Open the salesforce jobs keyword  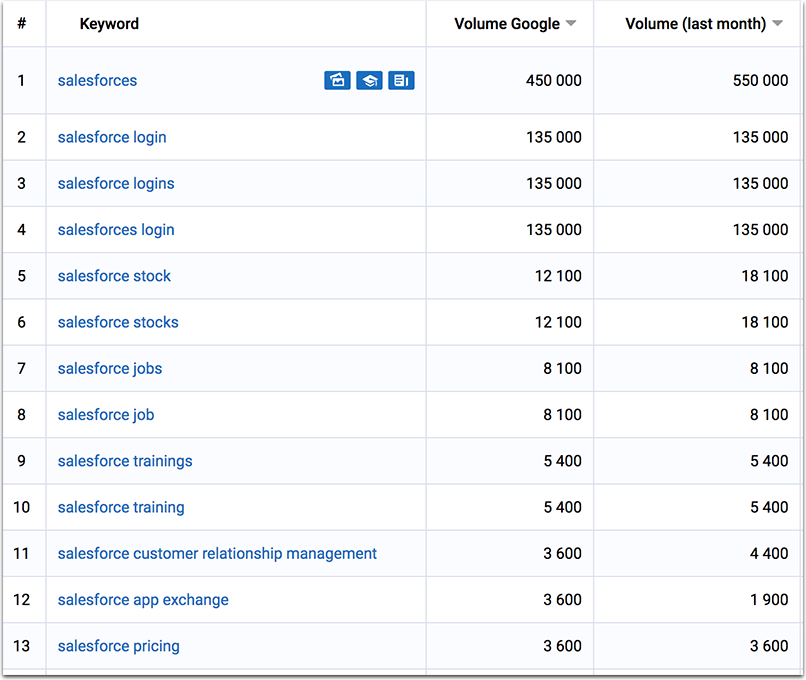pyautogui.click(x=109, y=369)
